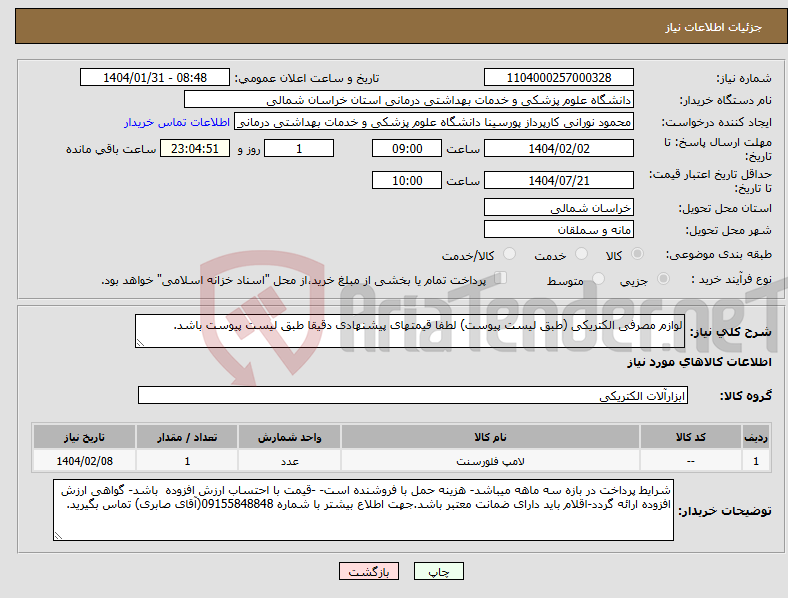
Task: Click the لامپ فلورسنت item cell
Action: tap(490, 461)
